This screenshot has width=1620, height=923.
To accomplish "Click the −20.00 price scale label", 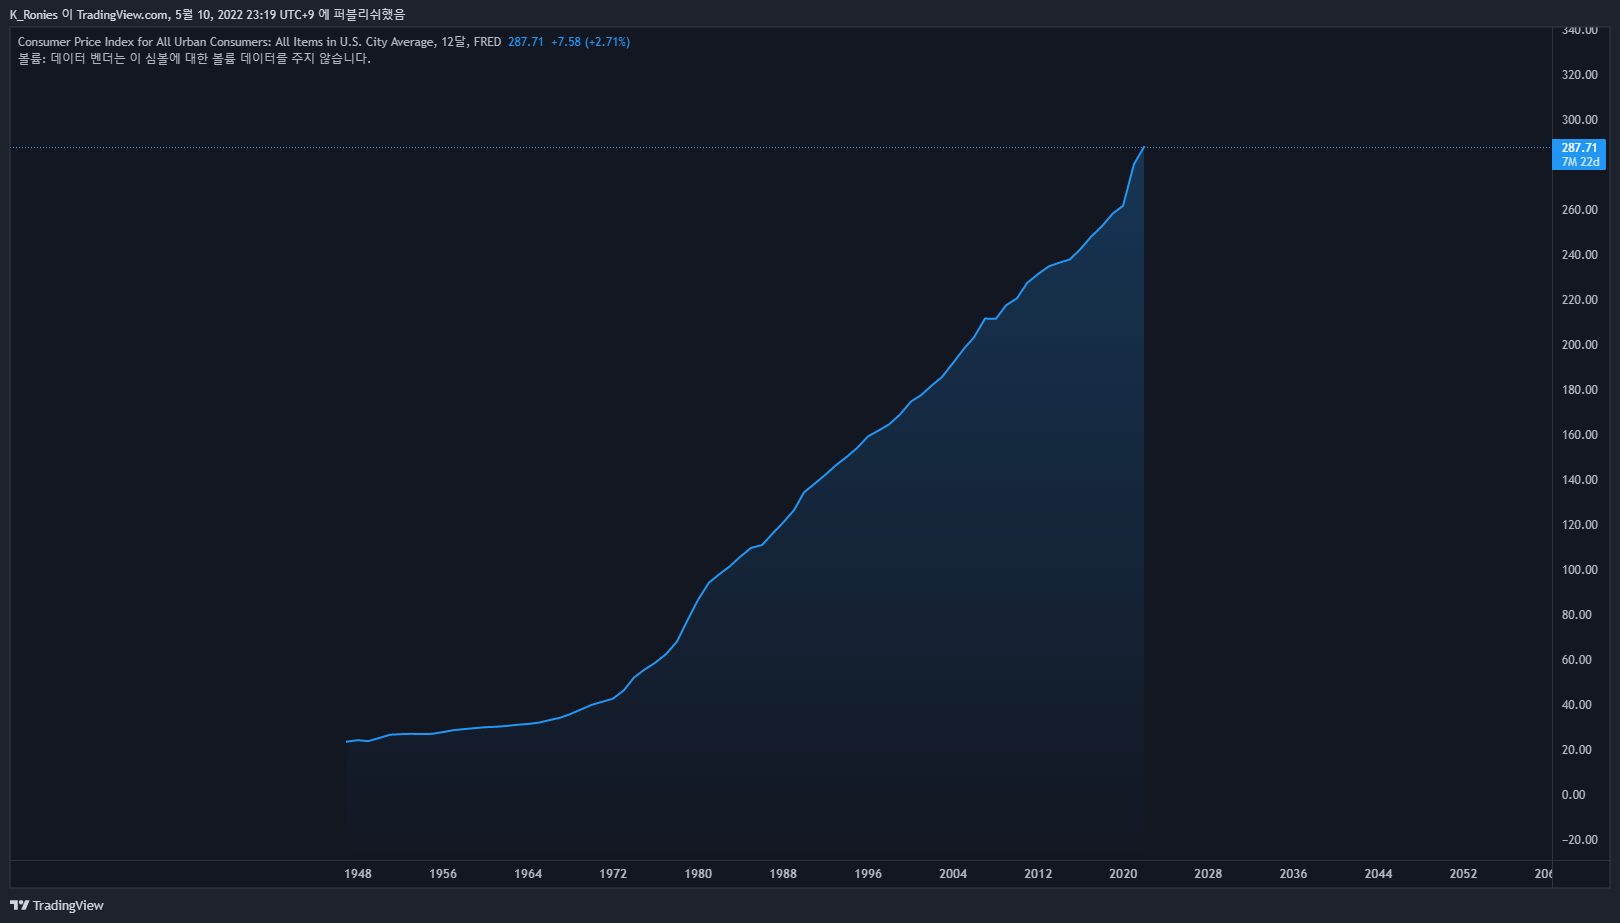I will (1580, 840).
